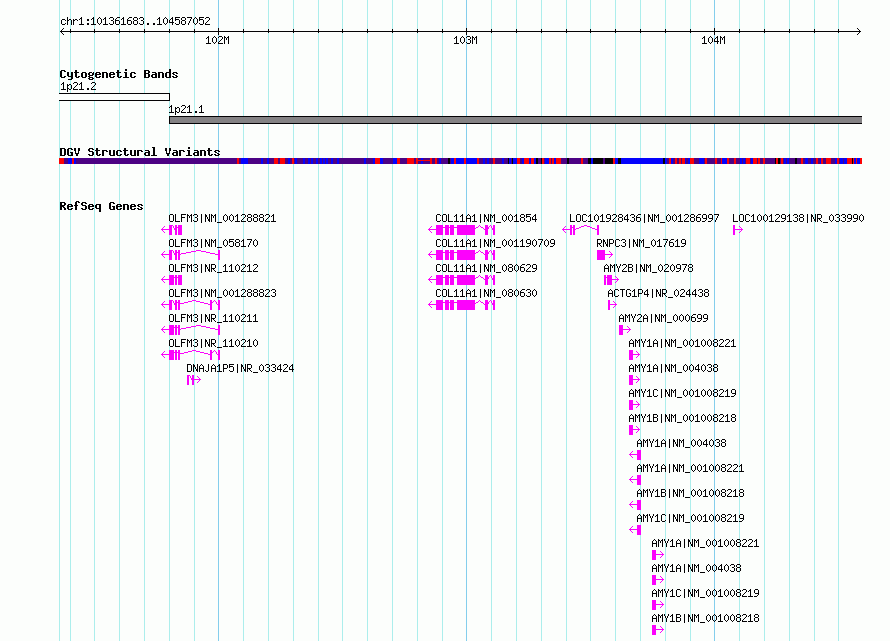Click the 1p21.1 band label
890x641 pixels.
pos(186,109)
